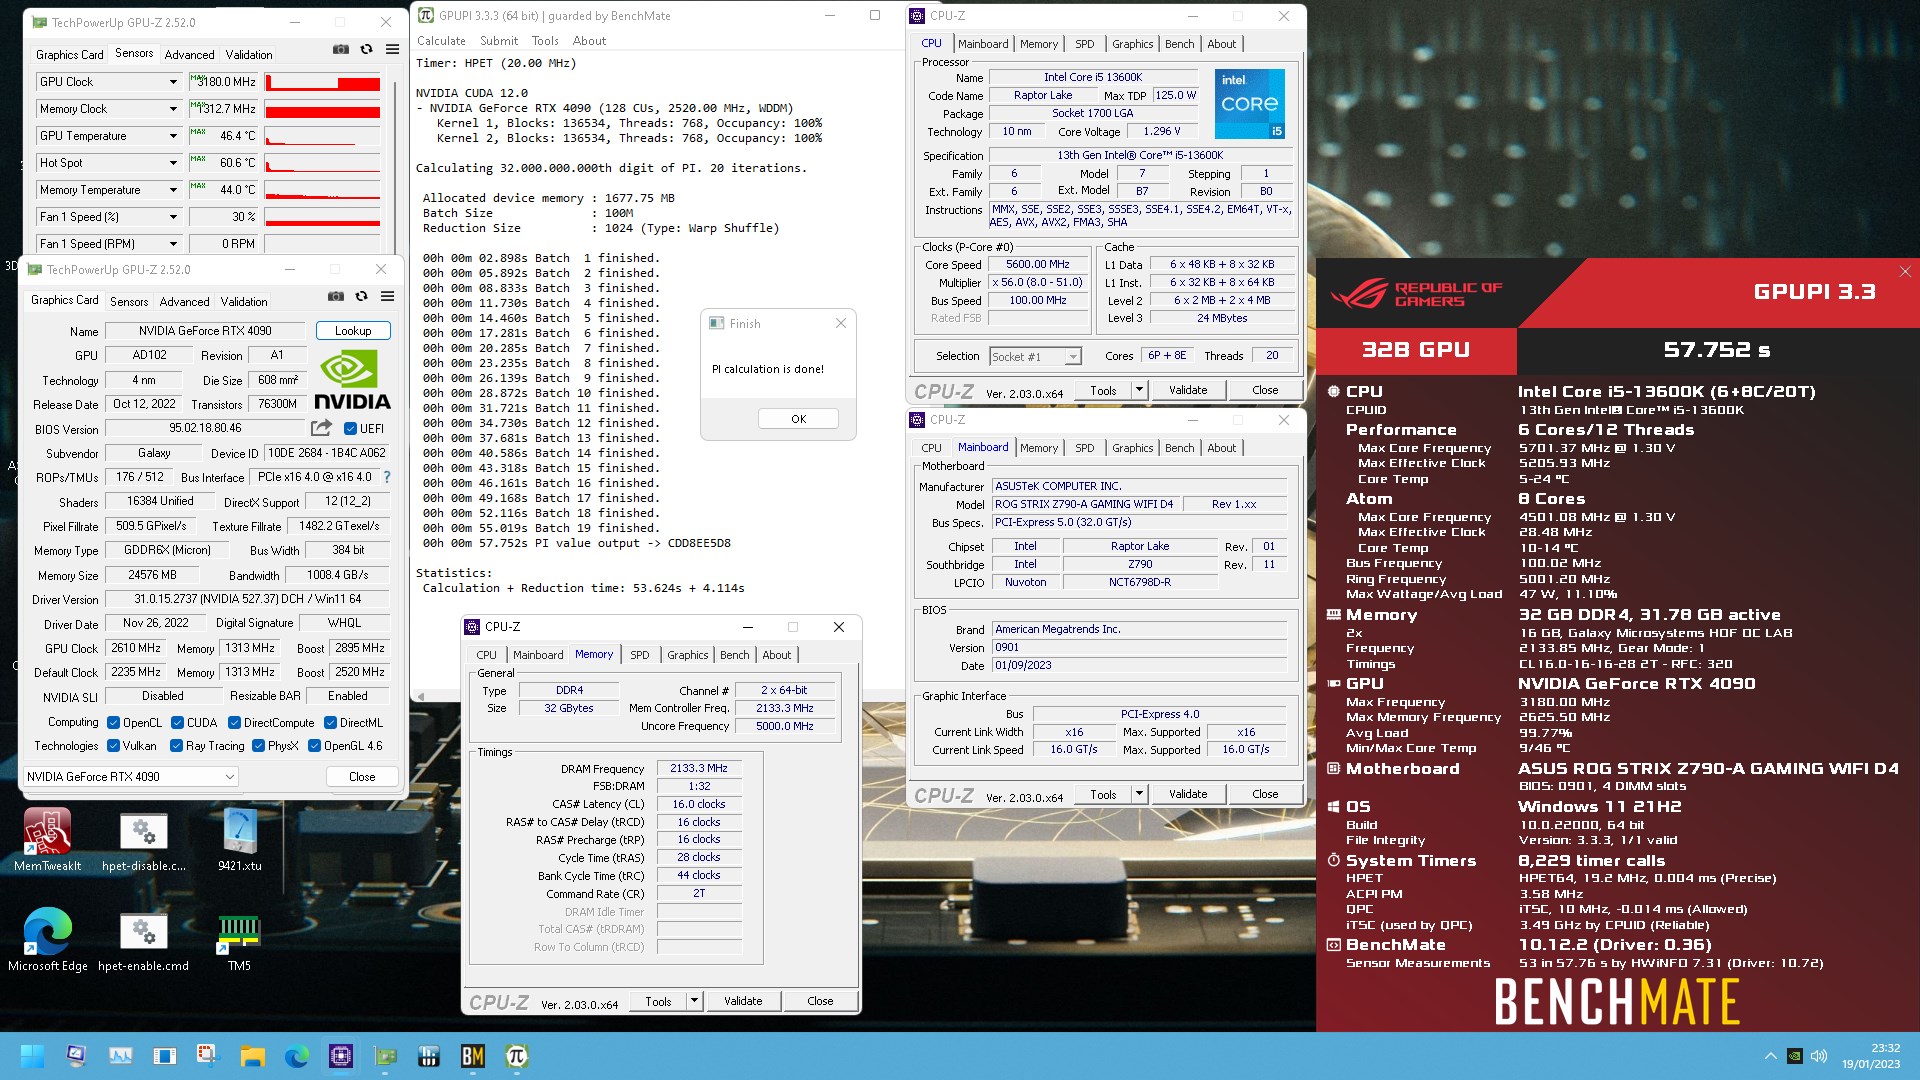This screenshot has height=1080, width=1920.
Task: Open the Snipping Tool from the taskbar
Action: pos(208,1056)
